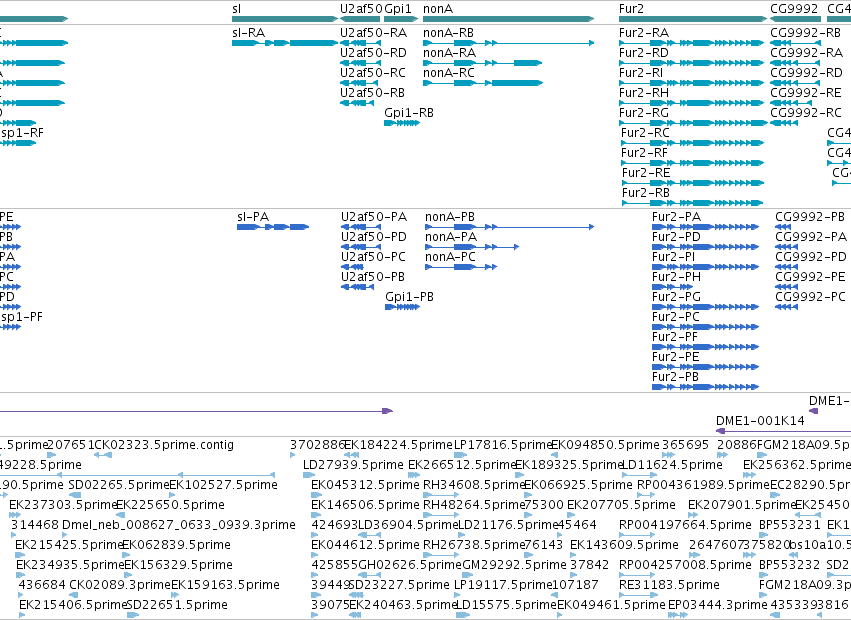Open the Fur2-PD protein label
The image size is (851, 620).
(676, 237)
